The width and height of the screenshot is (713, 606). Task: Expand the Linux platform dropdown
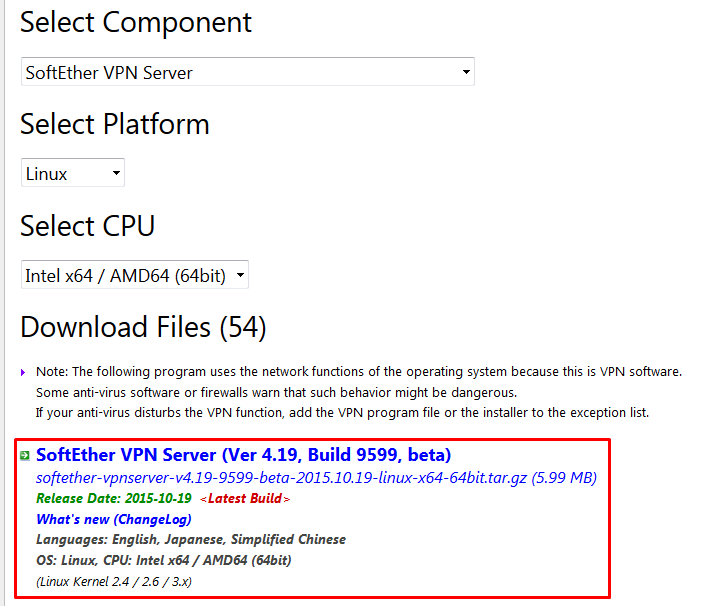click(x=73, y=173)
